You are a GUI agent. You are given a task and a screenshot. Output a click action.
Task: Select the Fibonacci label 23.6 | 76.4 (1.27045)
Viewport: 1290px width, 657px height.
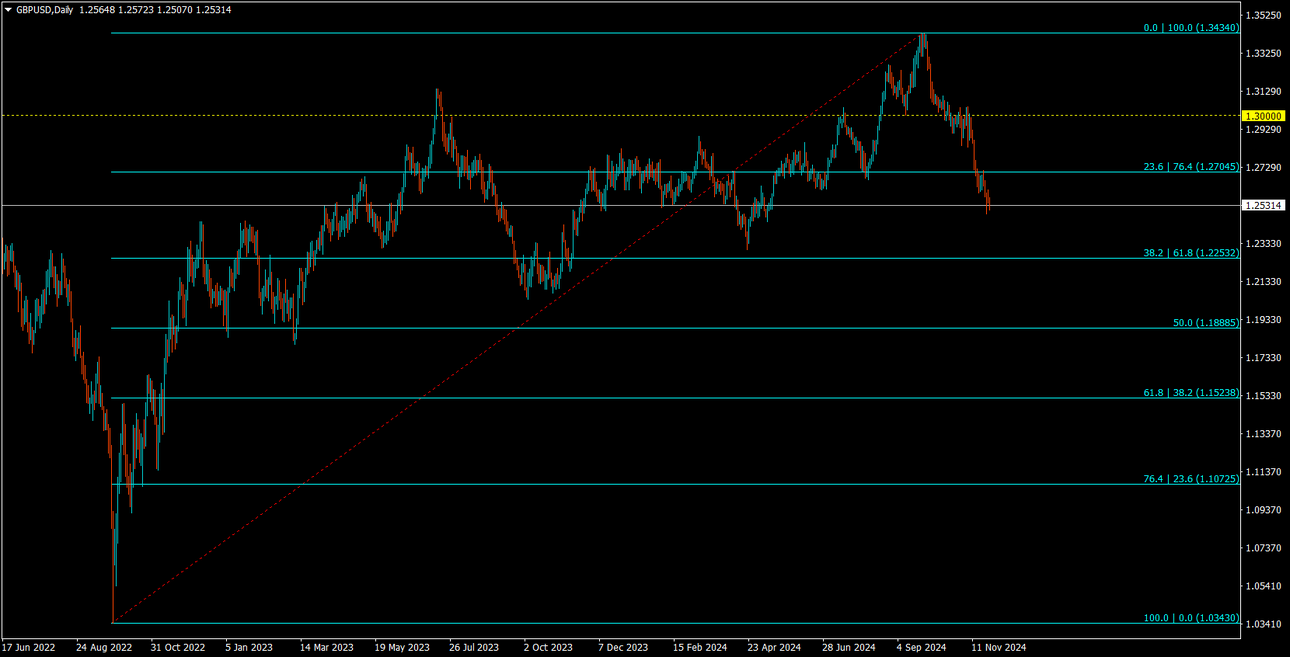[x=1192, y=167]
